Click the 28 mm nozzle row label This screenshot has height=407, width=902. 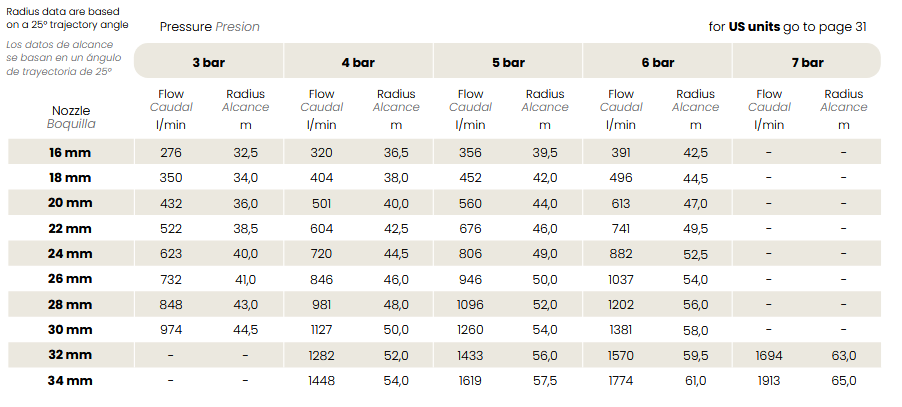click(x=70, y=305)
